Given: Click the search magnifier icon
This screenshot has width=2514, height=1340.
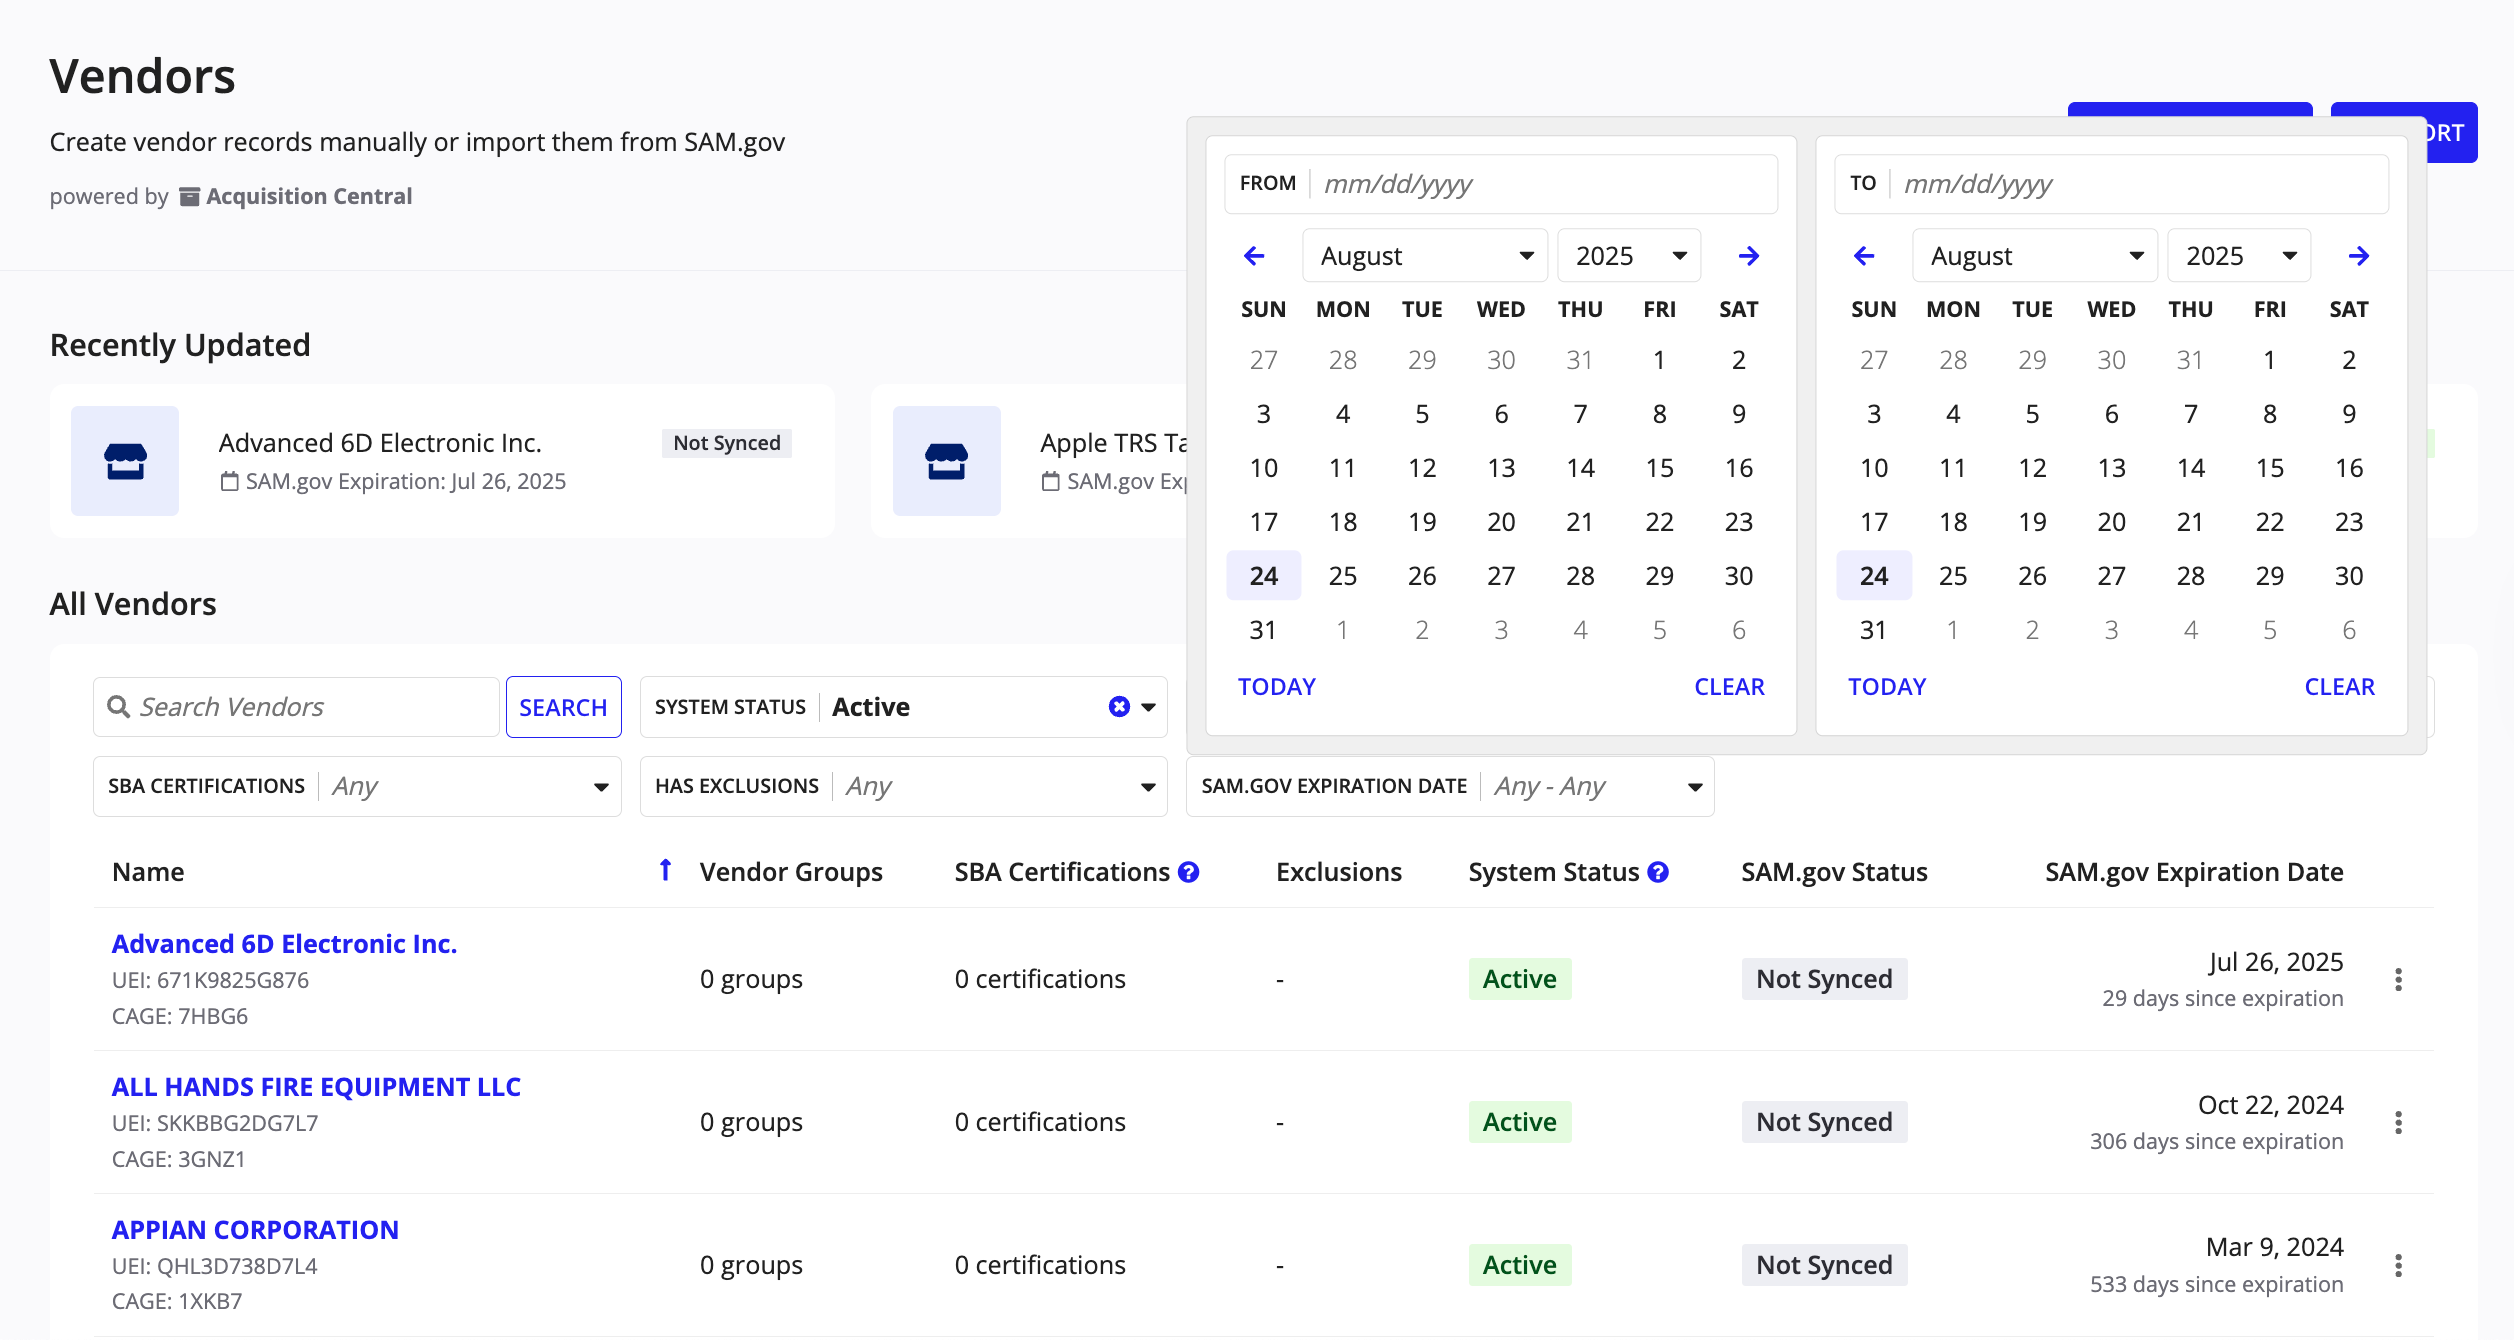Looking at the screenshot, I should (118, 707).
